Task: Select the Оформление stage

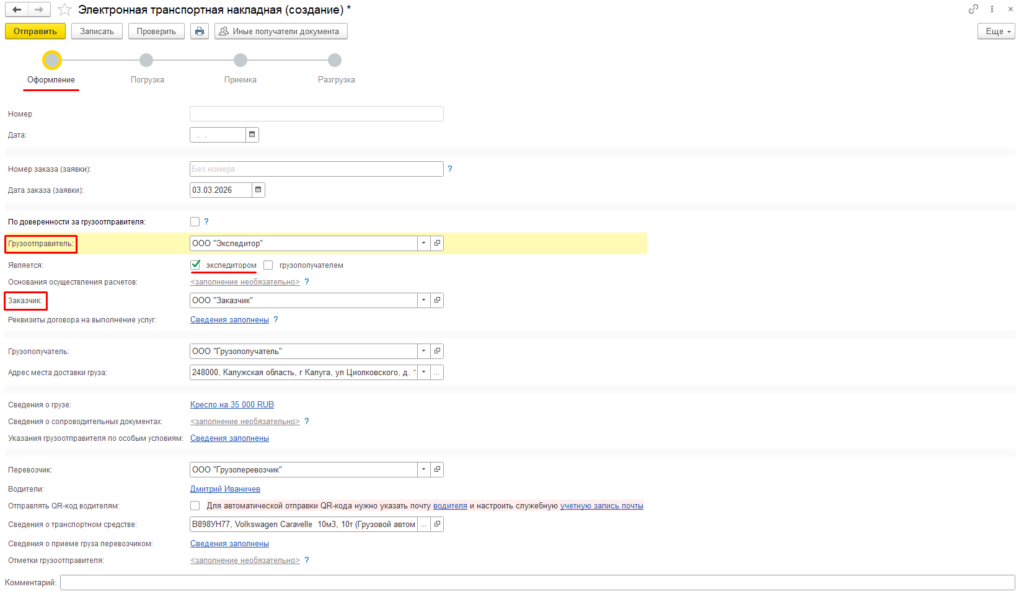Action: 52,60
